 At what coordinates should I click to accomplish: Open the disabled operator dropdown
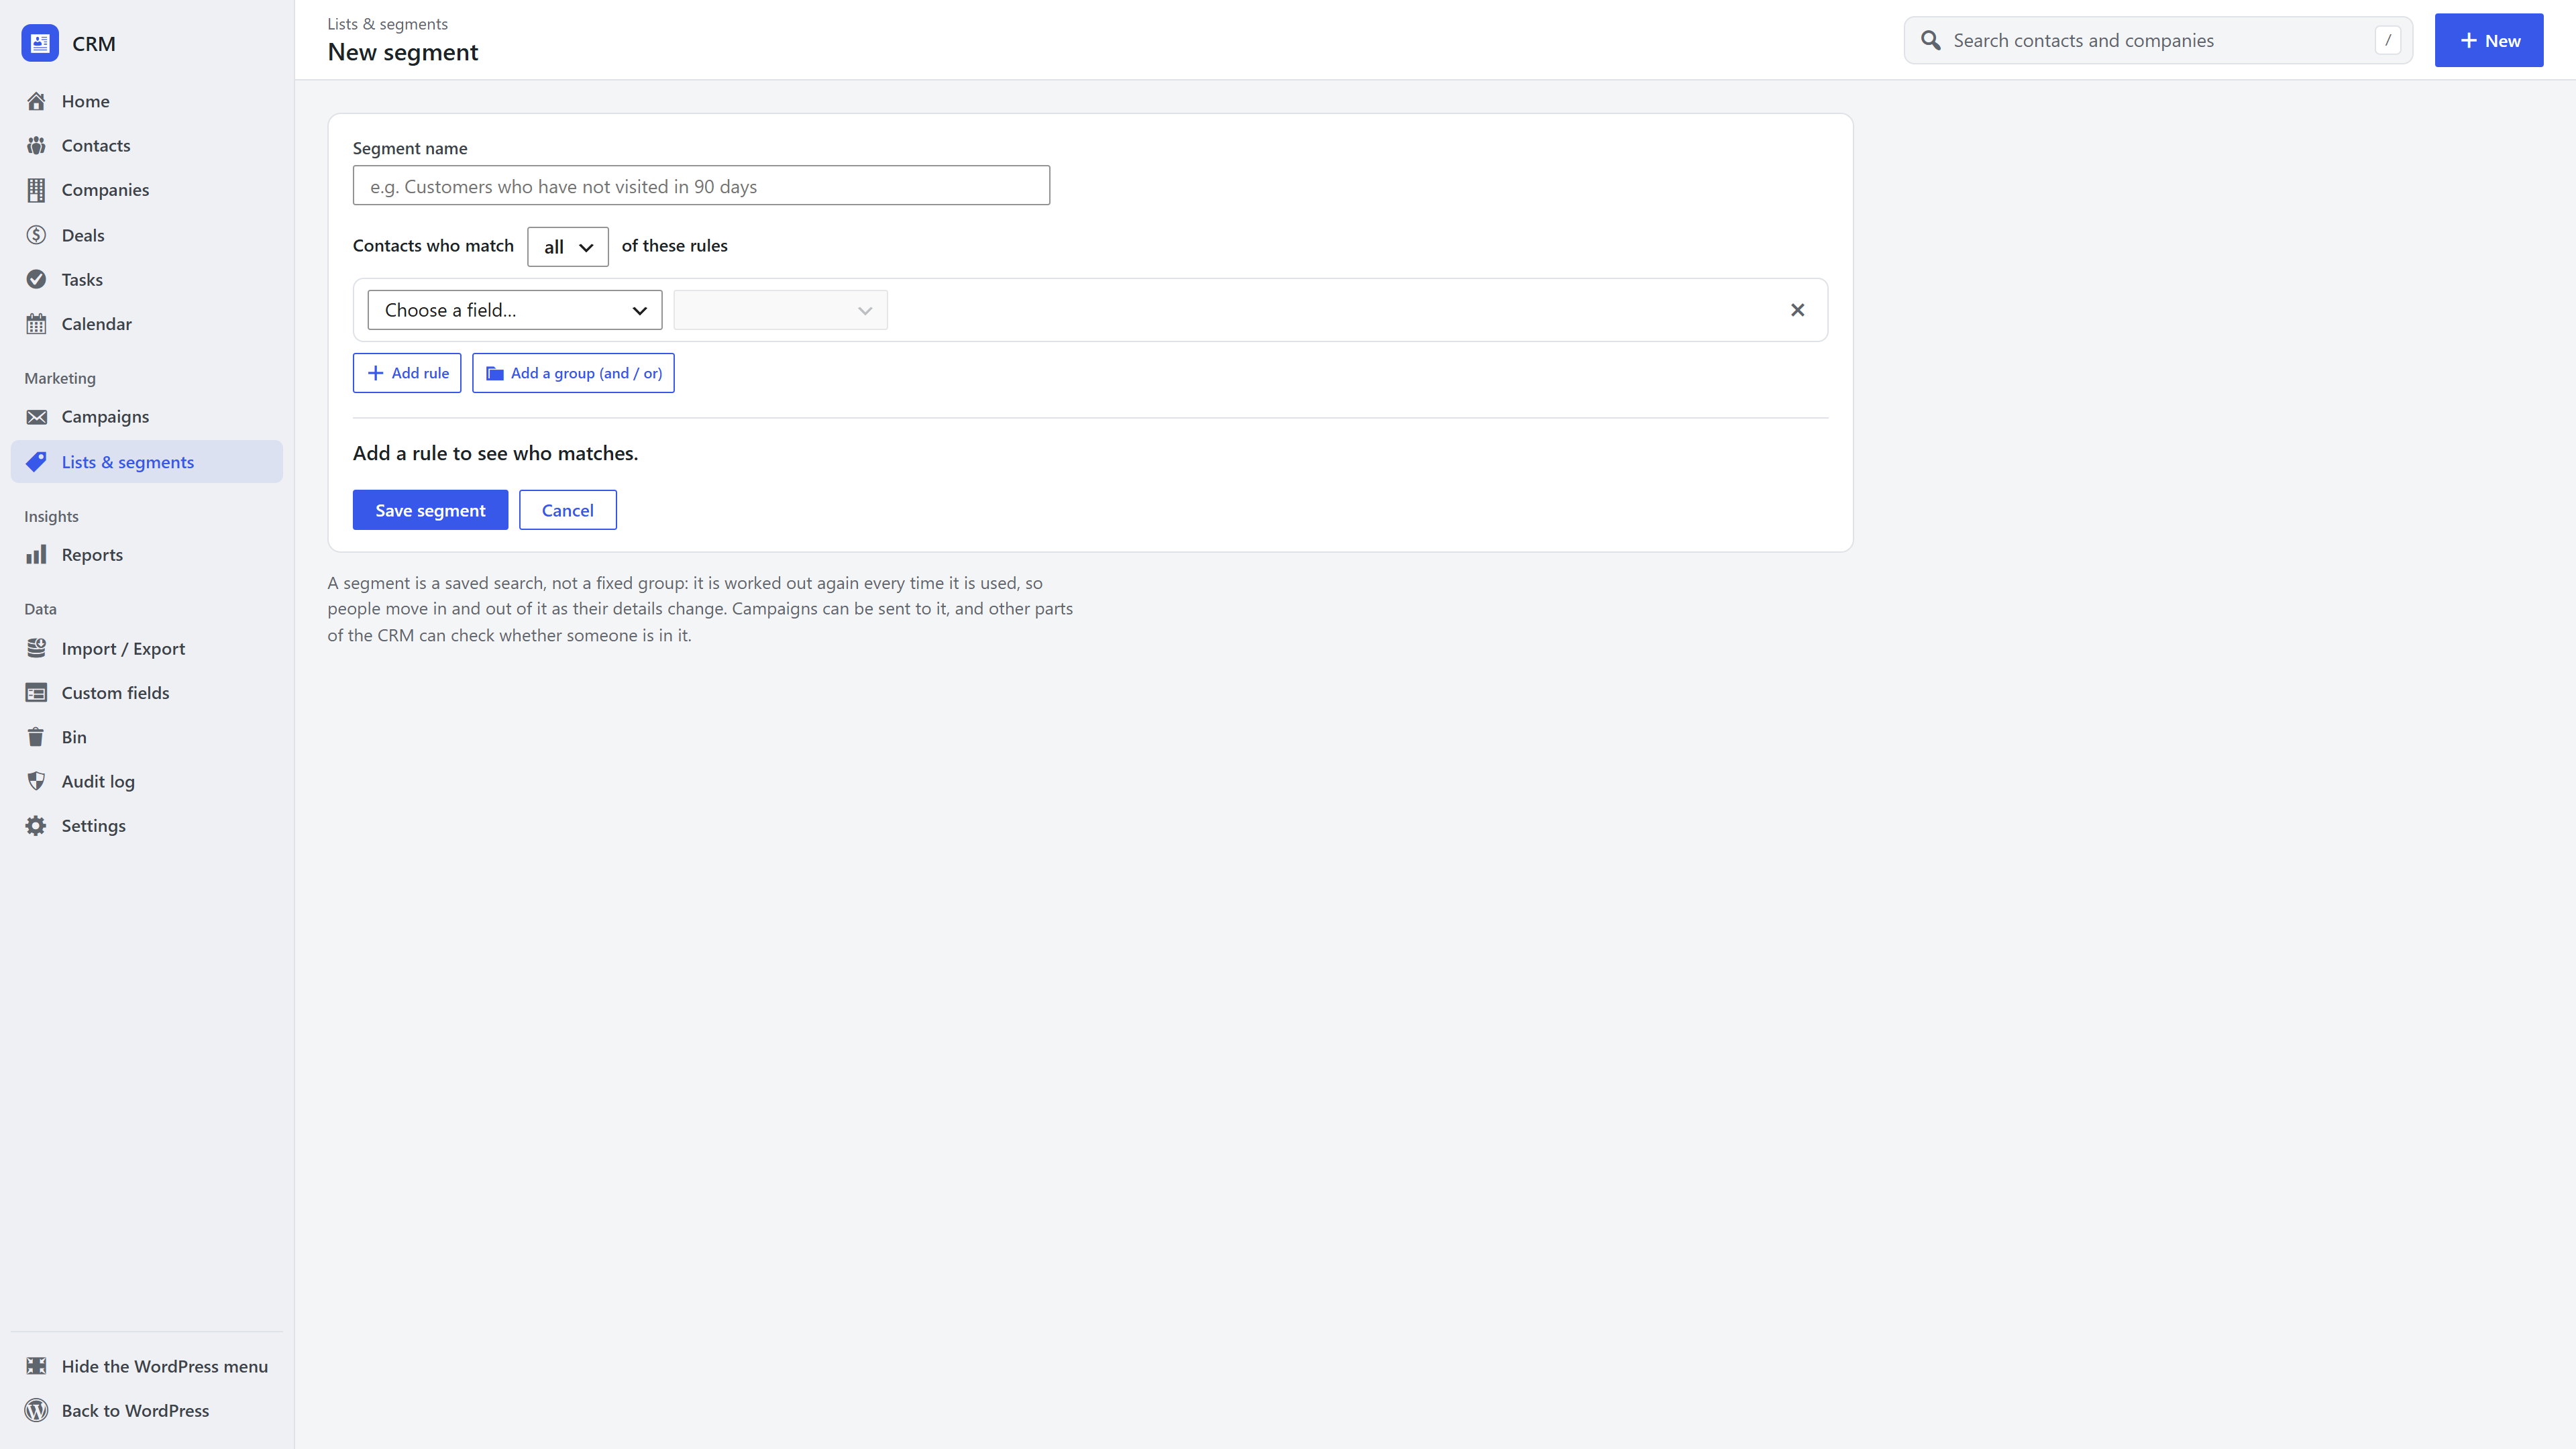(x=780, y=310)
